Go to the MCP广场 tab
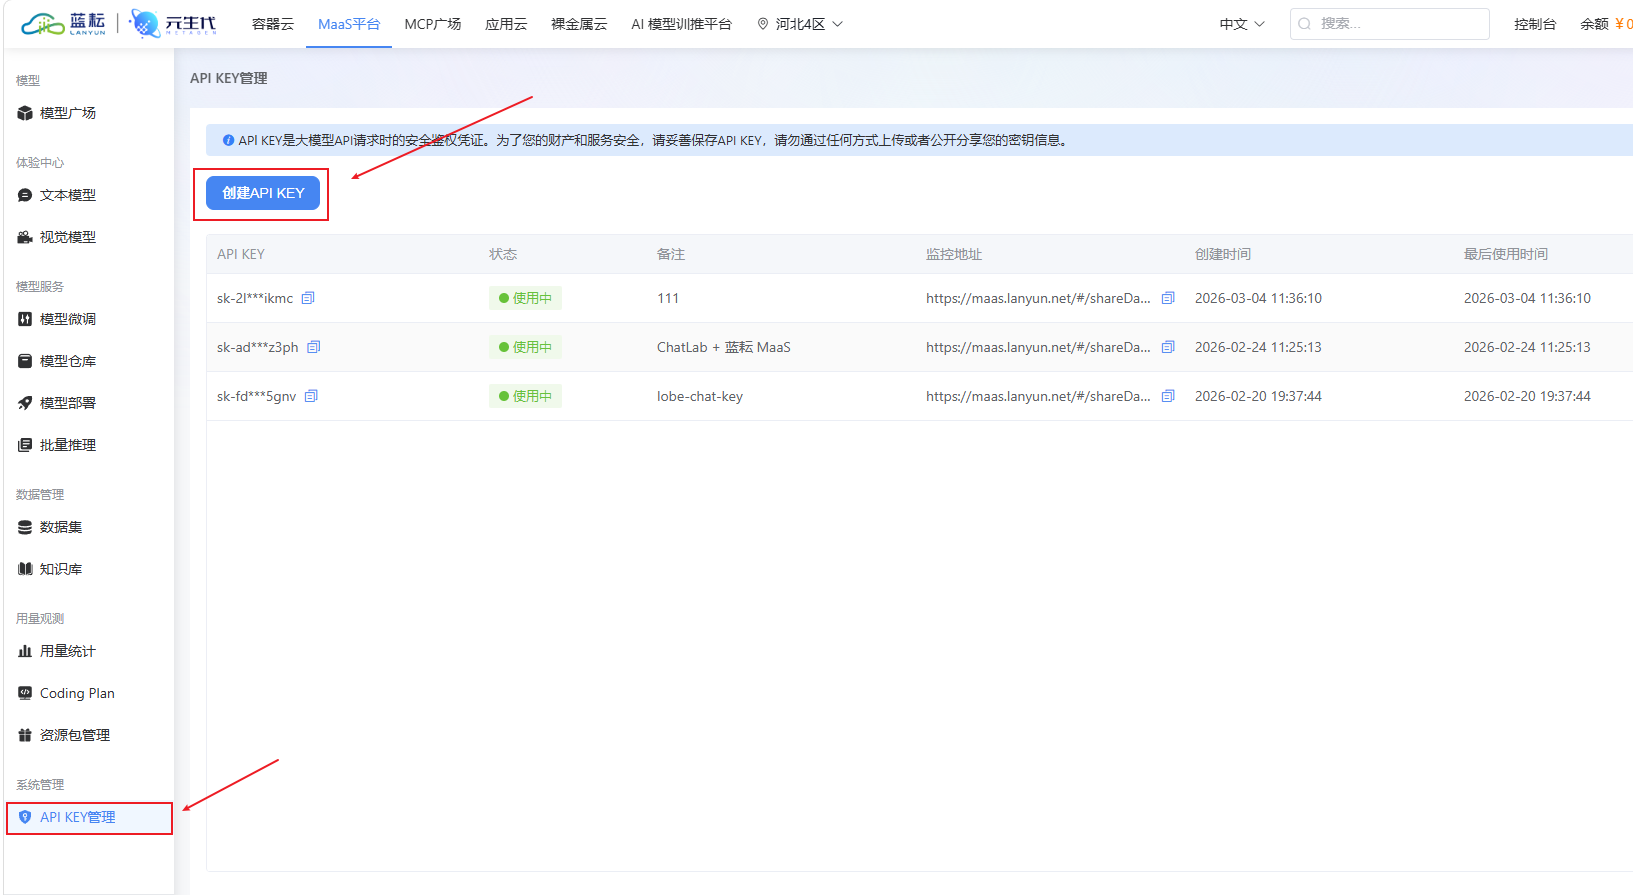 [x=433, y=24]
